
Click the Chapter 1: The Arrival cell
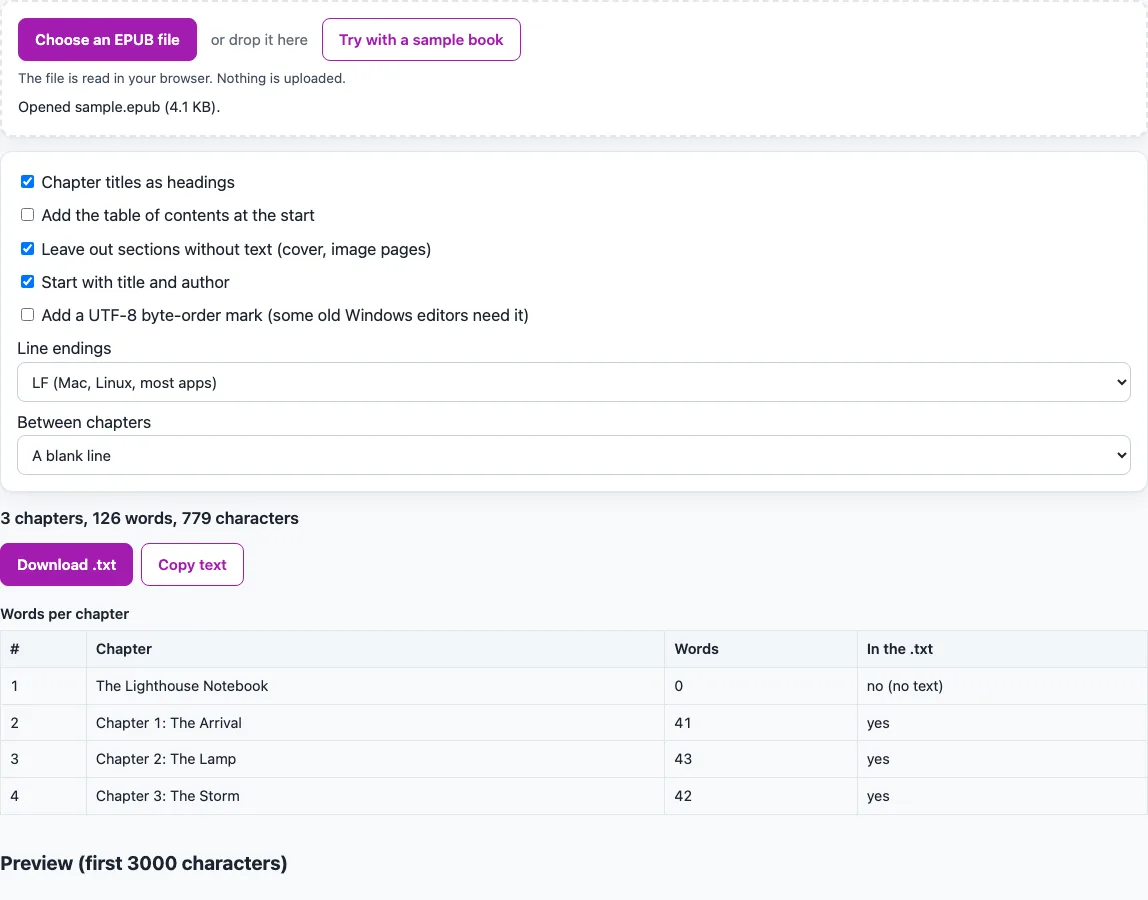click(x=375, y=723)
